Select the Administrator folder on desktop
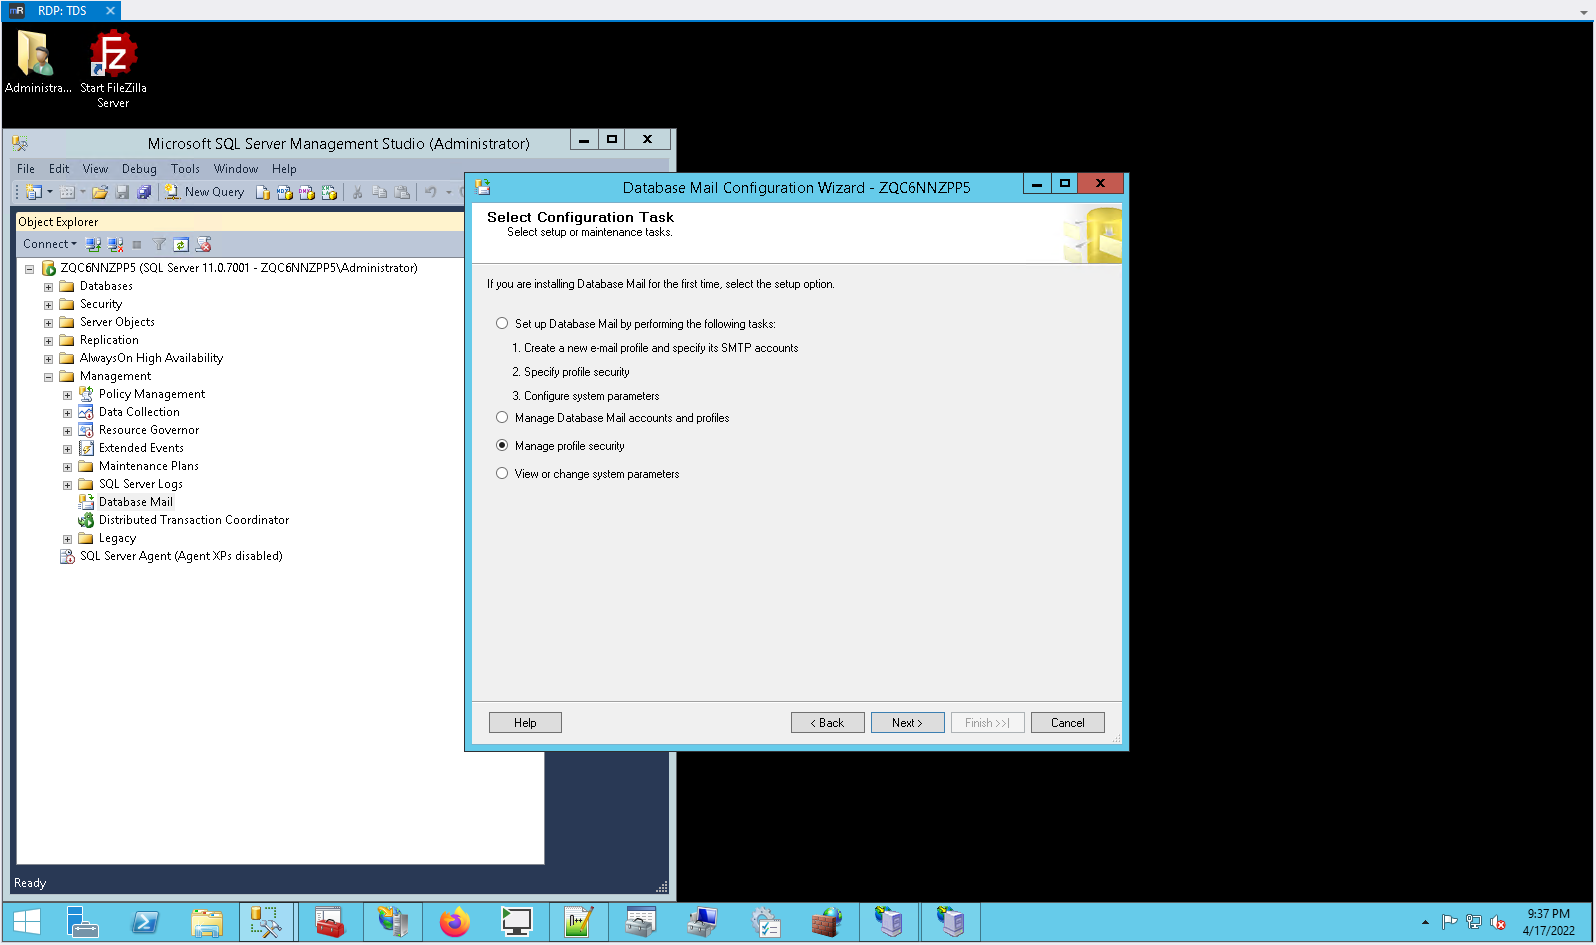The image size is (1596, 945). click(37, 62)
